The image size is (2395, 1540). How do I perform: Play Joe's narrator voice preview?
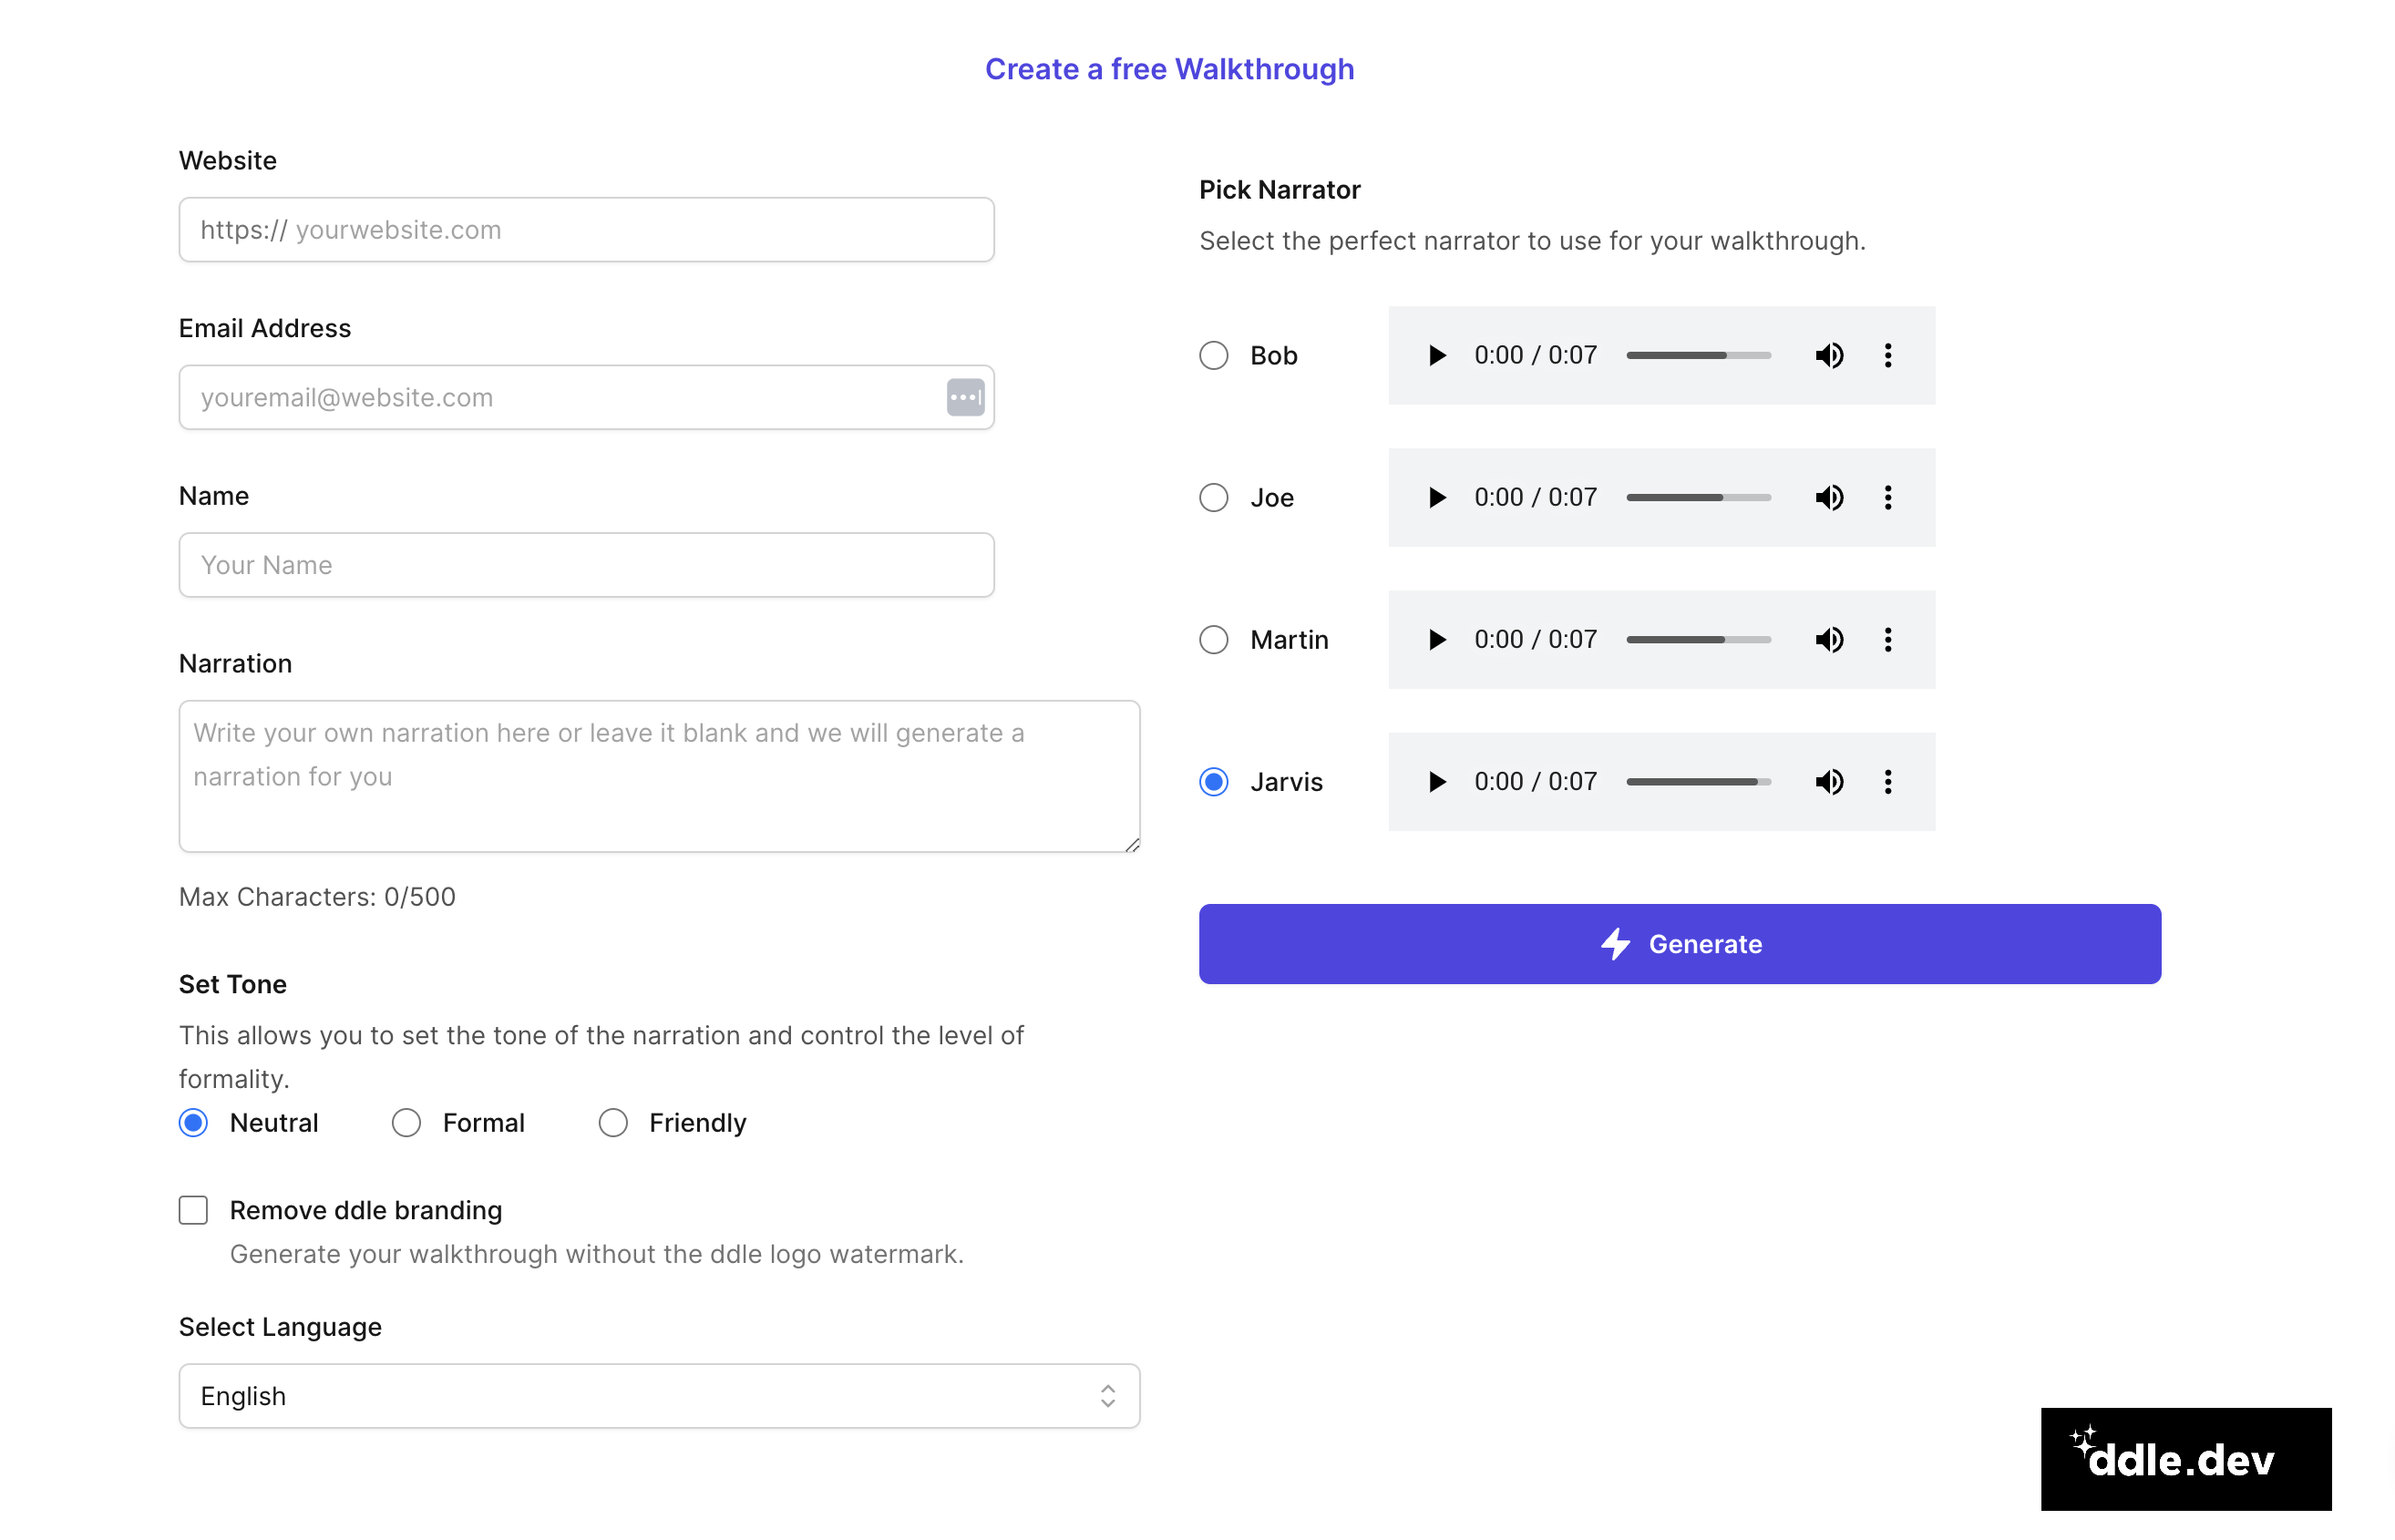(x=1437, y=497)
